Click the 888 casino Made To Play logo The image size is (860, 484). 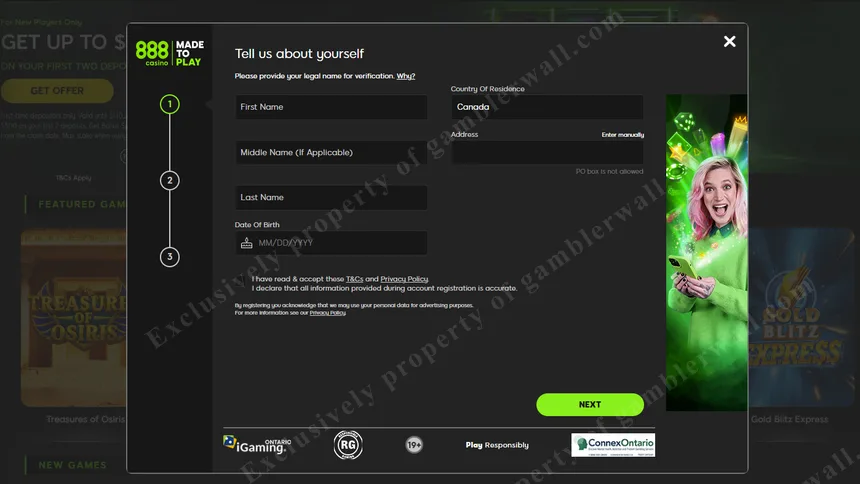169,53
